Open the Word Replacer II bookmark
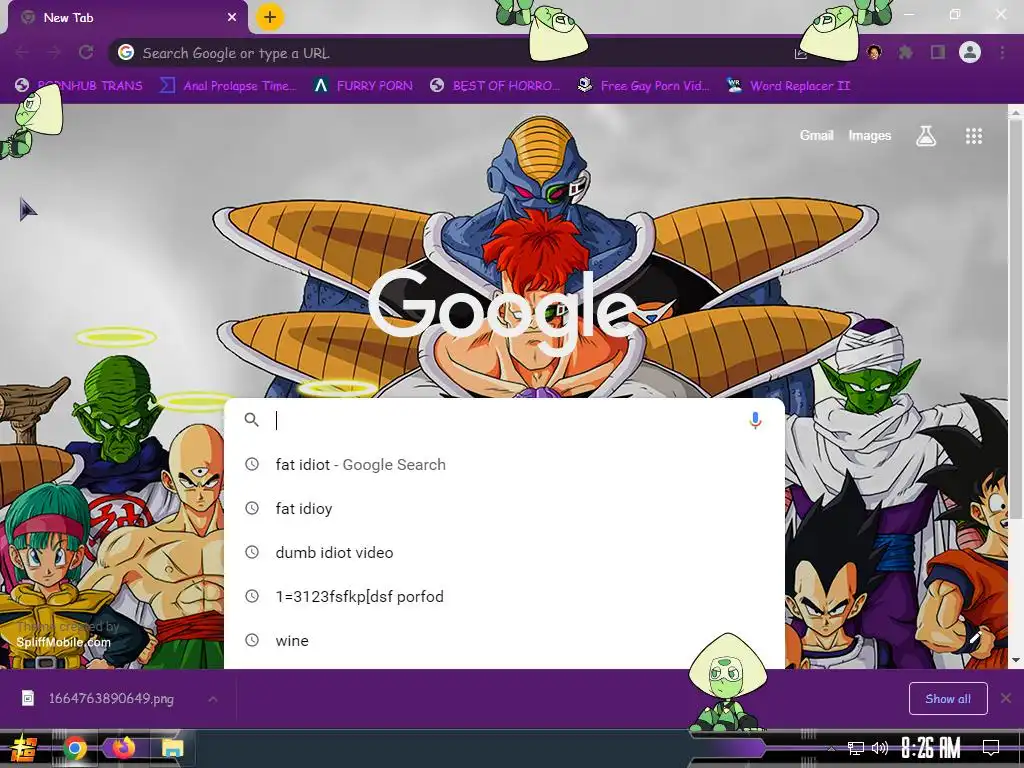The width and height of the screenshot is (1024, 768). point(788,86)
